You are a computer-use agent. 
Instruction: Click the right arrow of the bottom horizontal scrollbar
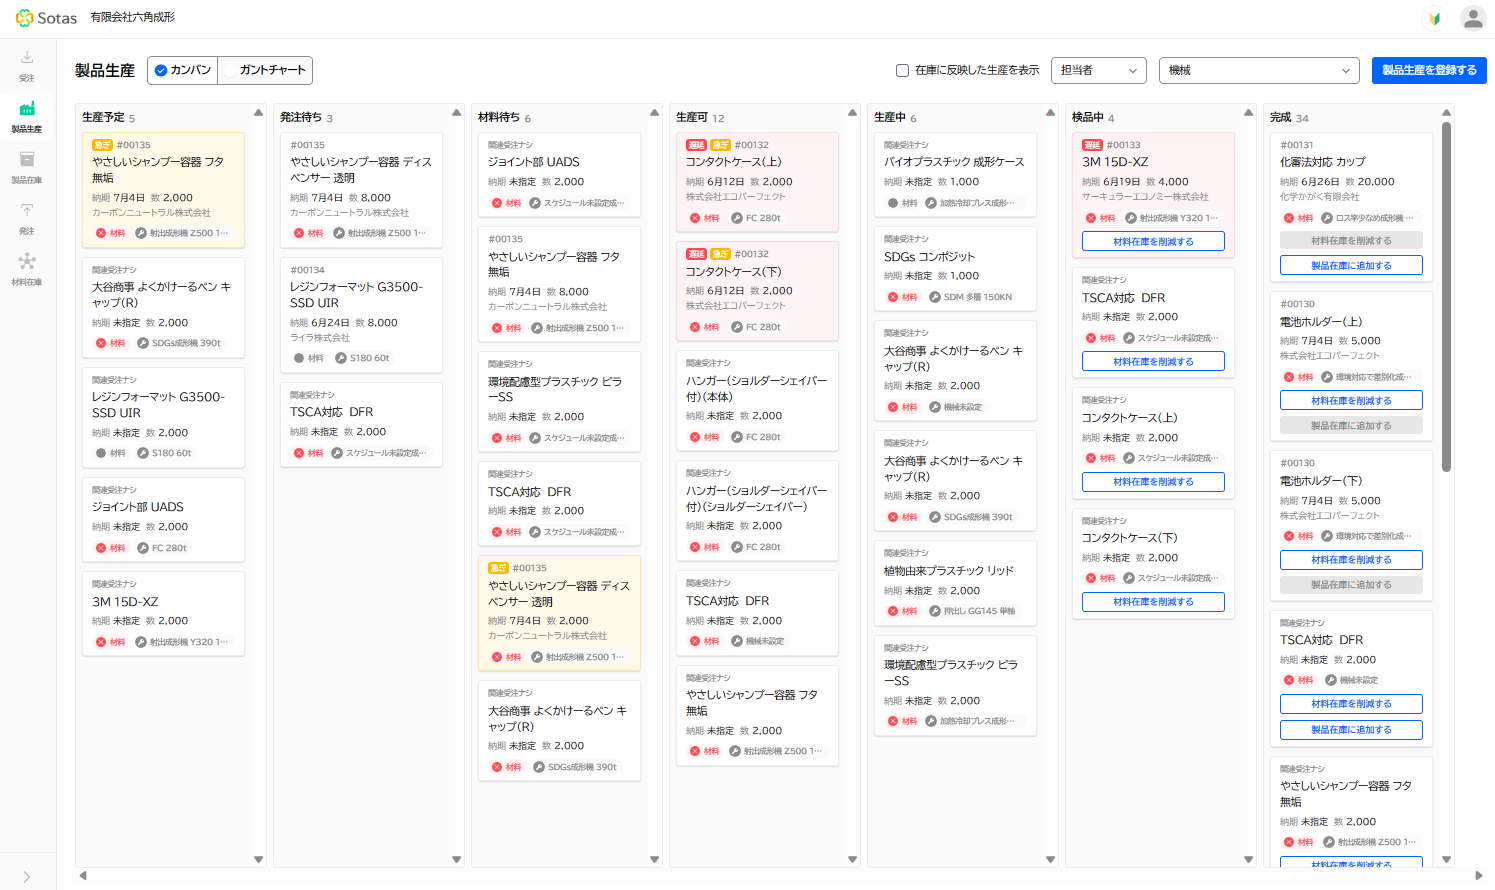click(1479, 876)
